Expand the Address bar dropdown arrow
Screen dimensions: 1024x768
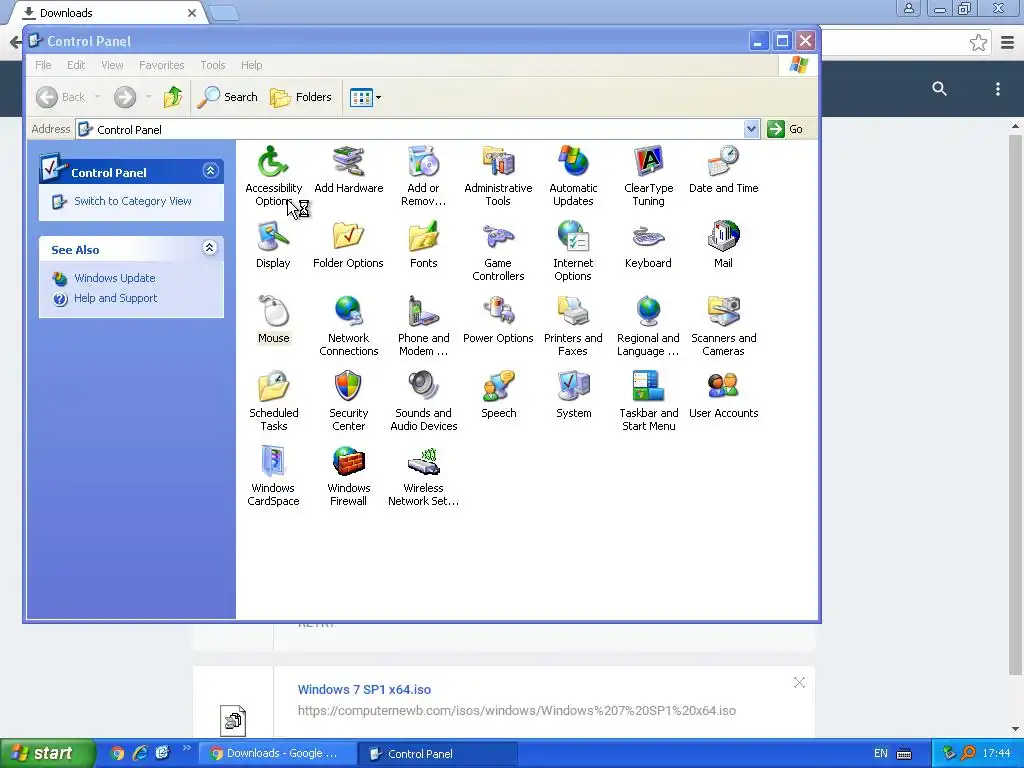pyautogui.click(x=751, y=129)
